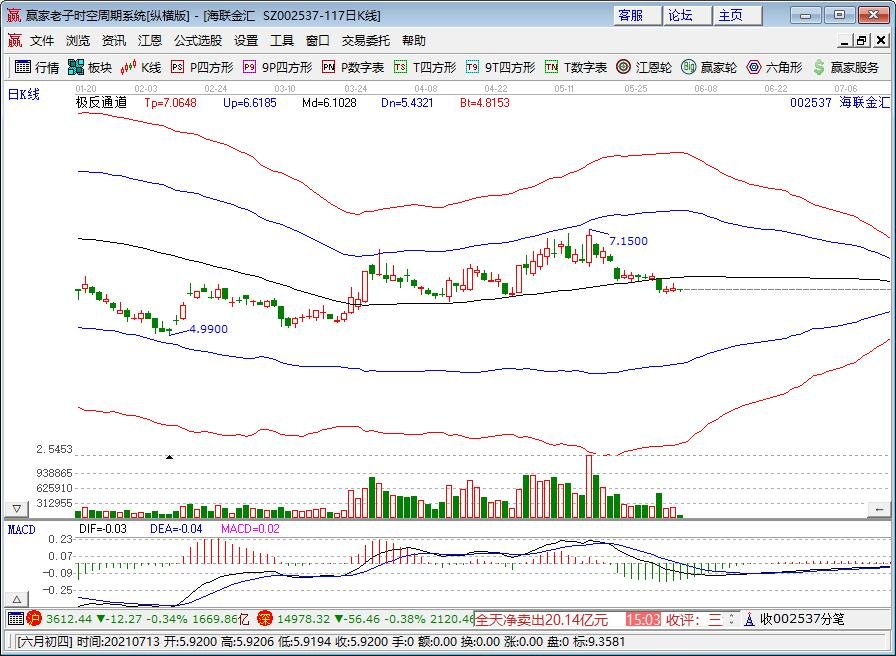This screenshot has height=656, width=896.
Task: Open the T数字表 table
Action: [575, 67]
